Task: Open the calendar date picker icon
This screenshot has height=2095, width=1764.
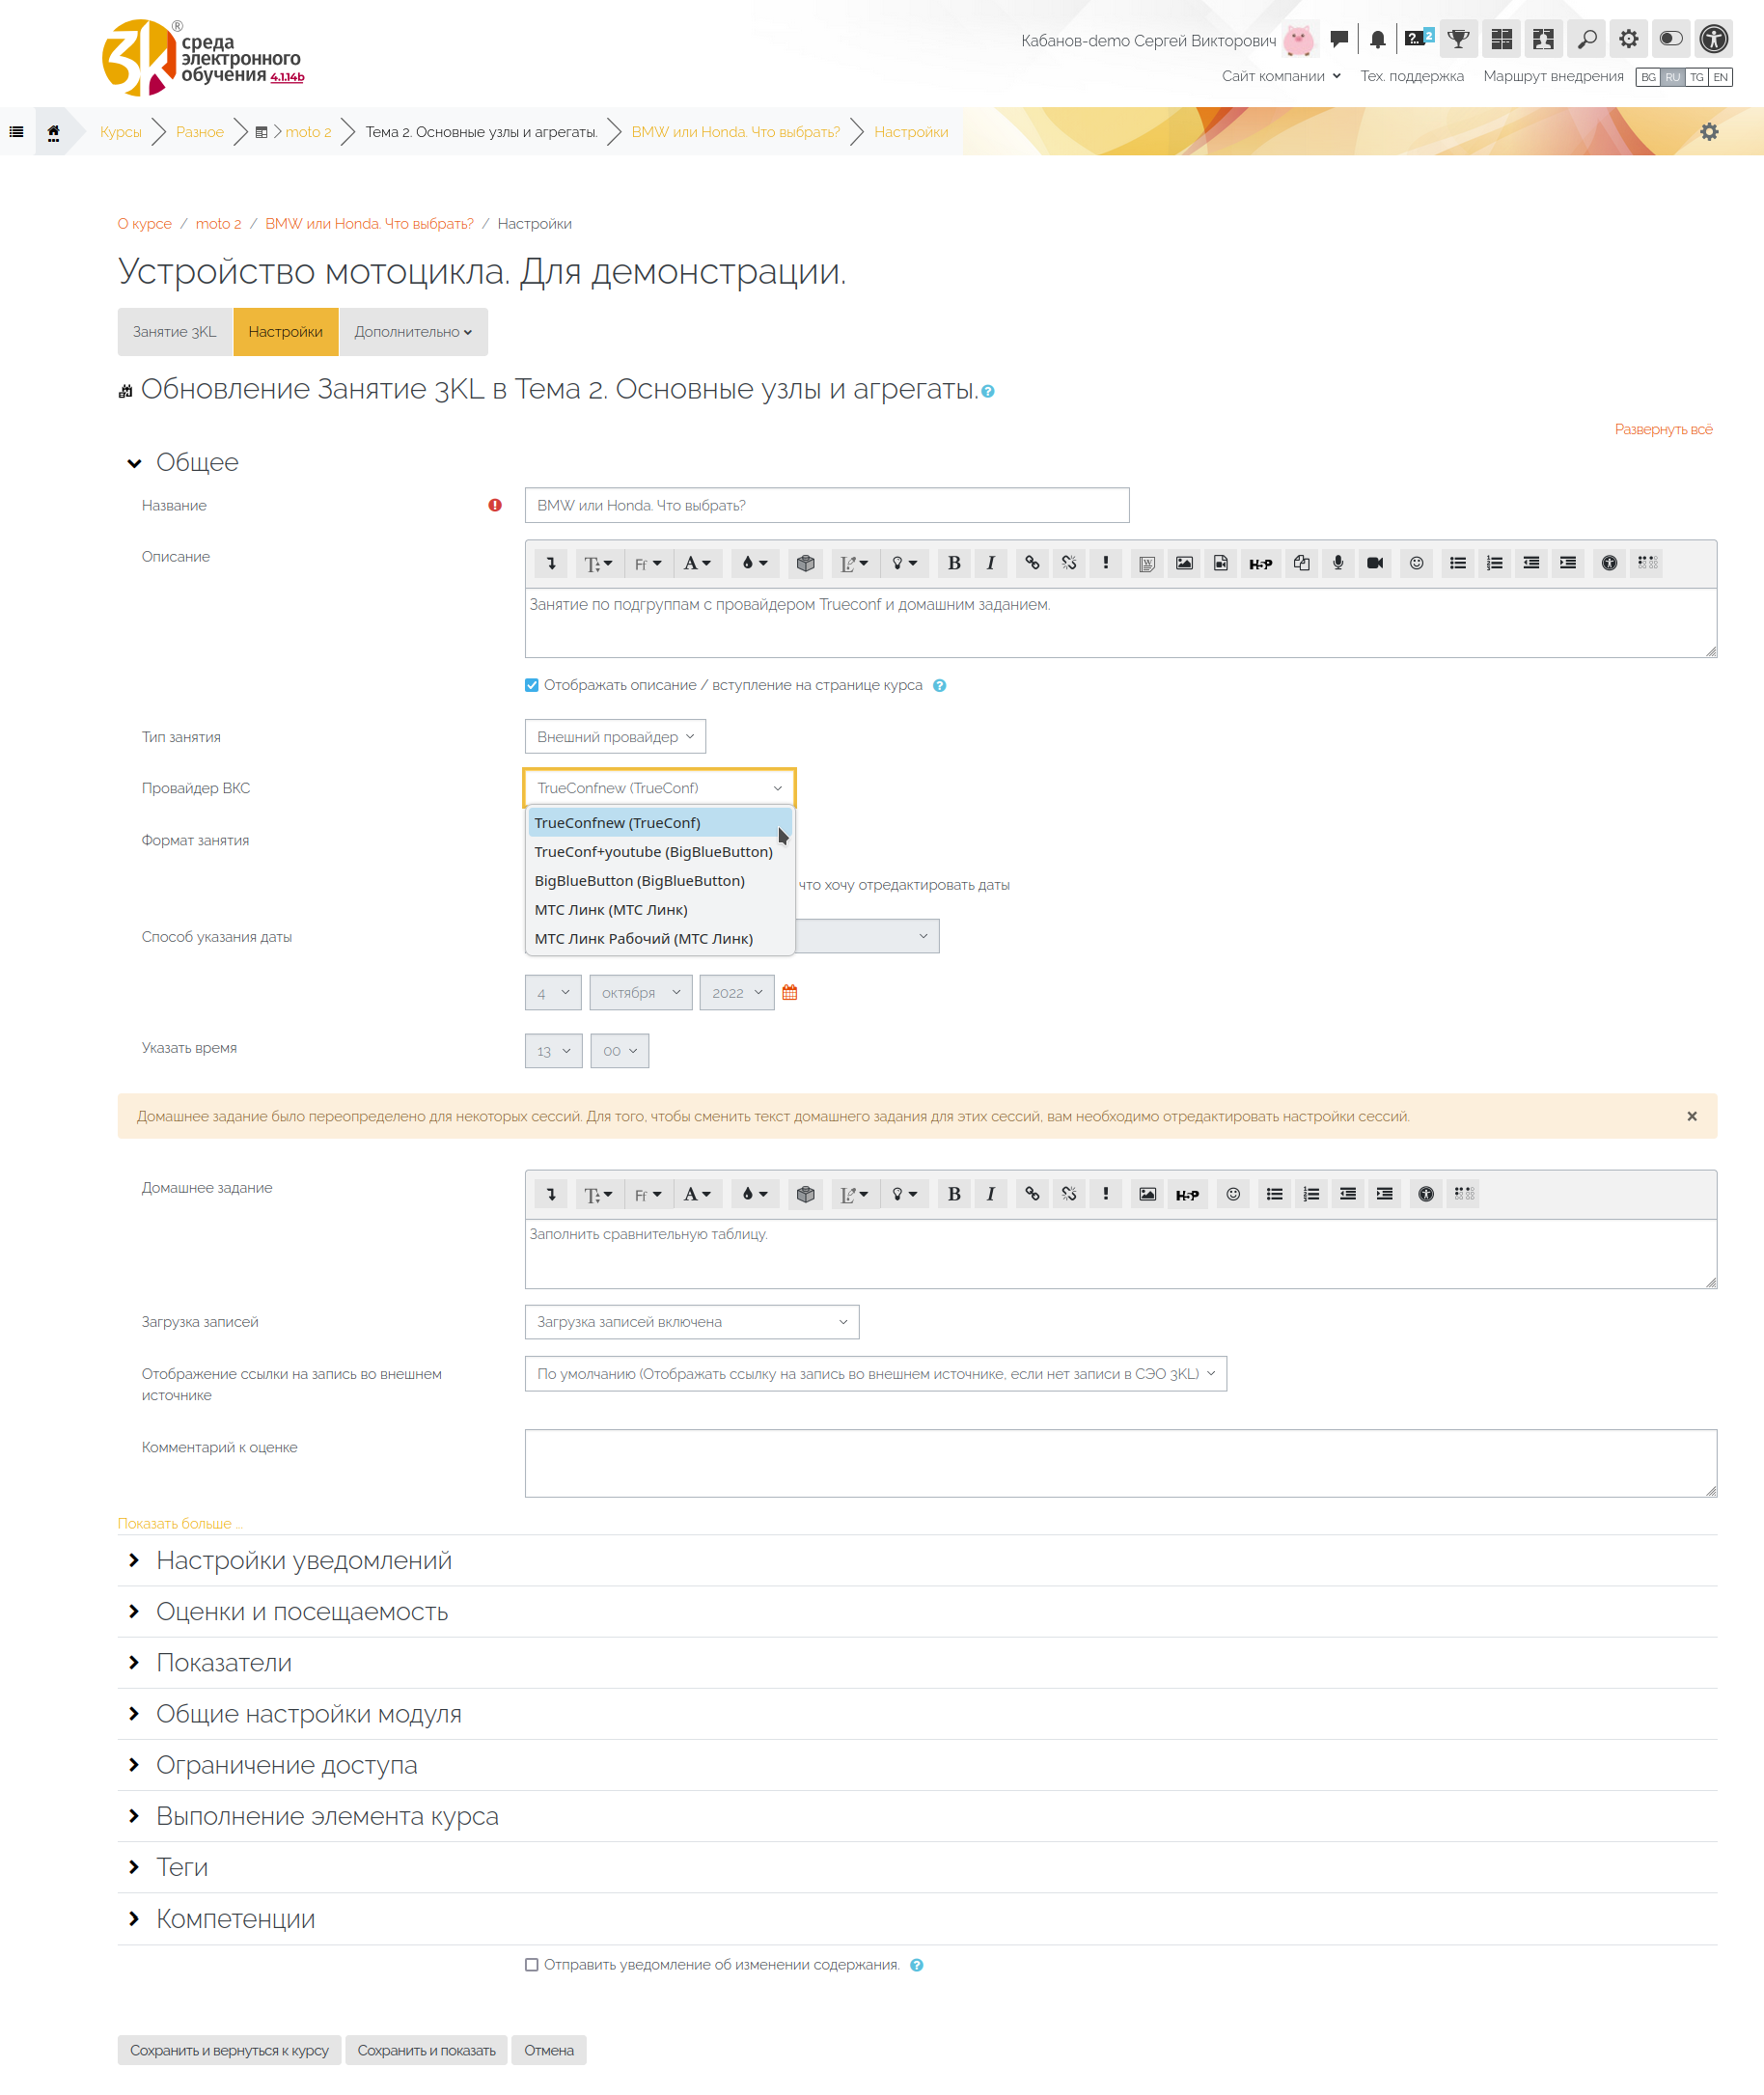Action: point(790,992)
